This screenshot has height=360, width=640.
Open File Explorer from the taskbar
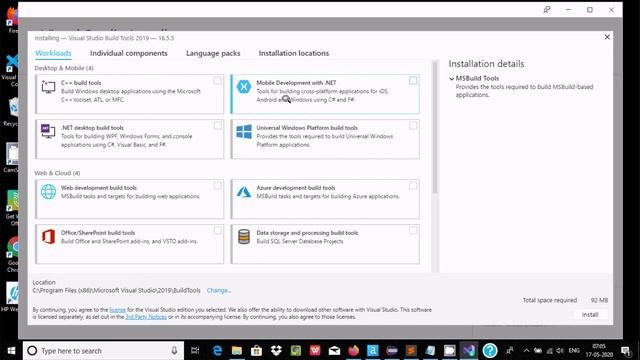click(237, 351)
